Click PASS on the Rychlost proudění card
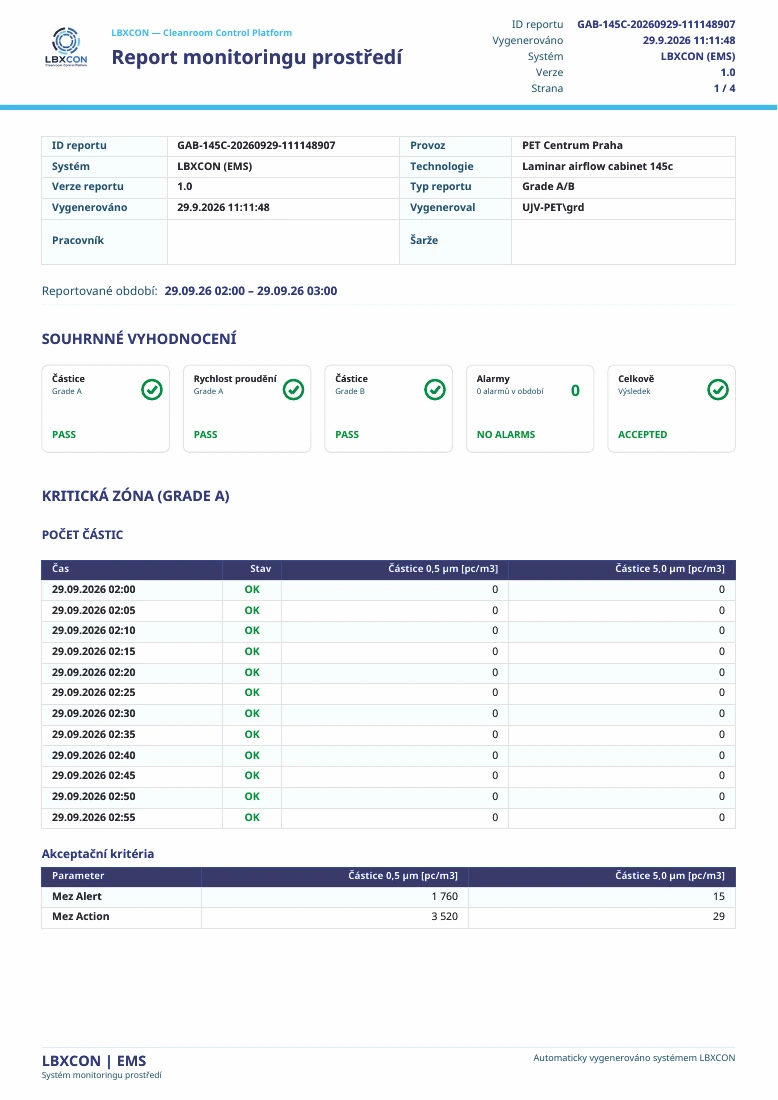The height and width of the screenshot is (1100, 778). [206, 434]
